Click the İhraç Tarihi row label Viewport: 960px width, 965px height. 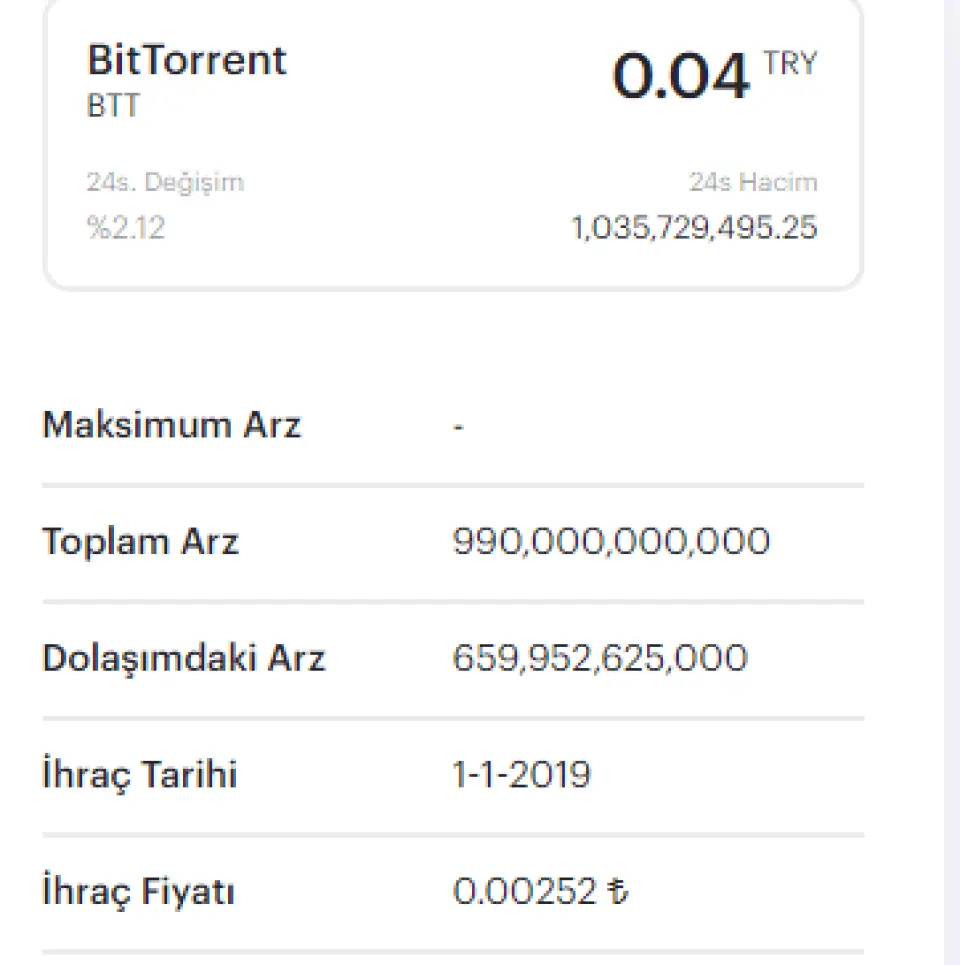[140, 774]
